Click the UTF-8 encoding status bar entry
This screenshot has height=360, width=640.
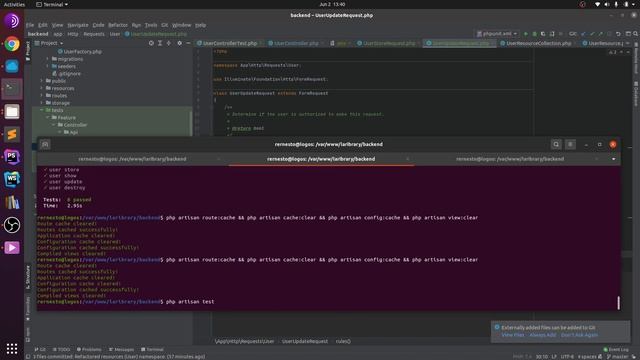point(567,357)
